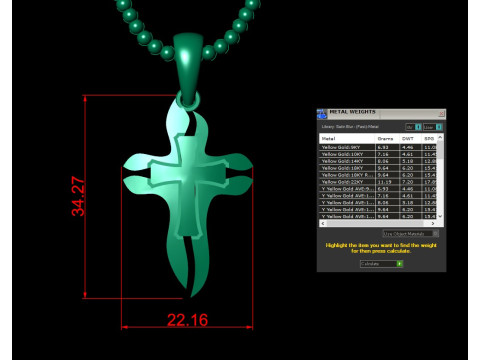Click Grams value in Yellow Gold: 14KY row
This screenshot has height=360, width=480.
[x=387, y=161]
